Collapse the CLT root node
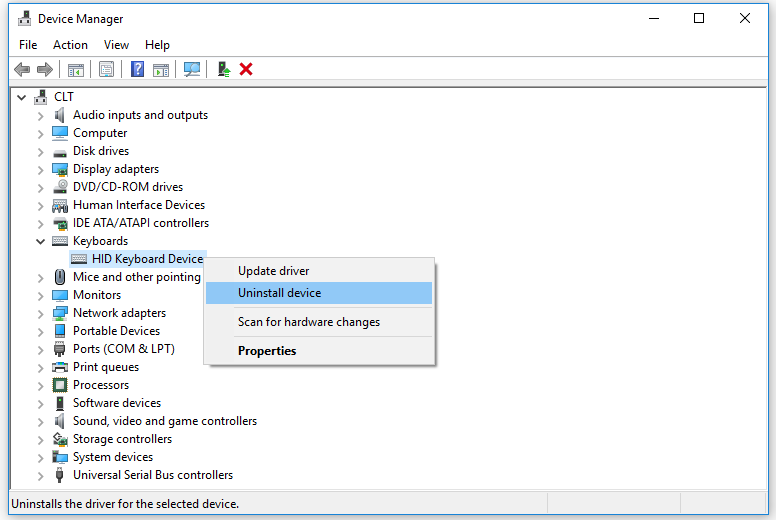Image resolution: width=776 pixels, height=520 pixels. coord(21,97)
